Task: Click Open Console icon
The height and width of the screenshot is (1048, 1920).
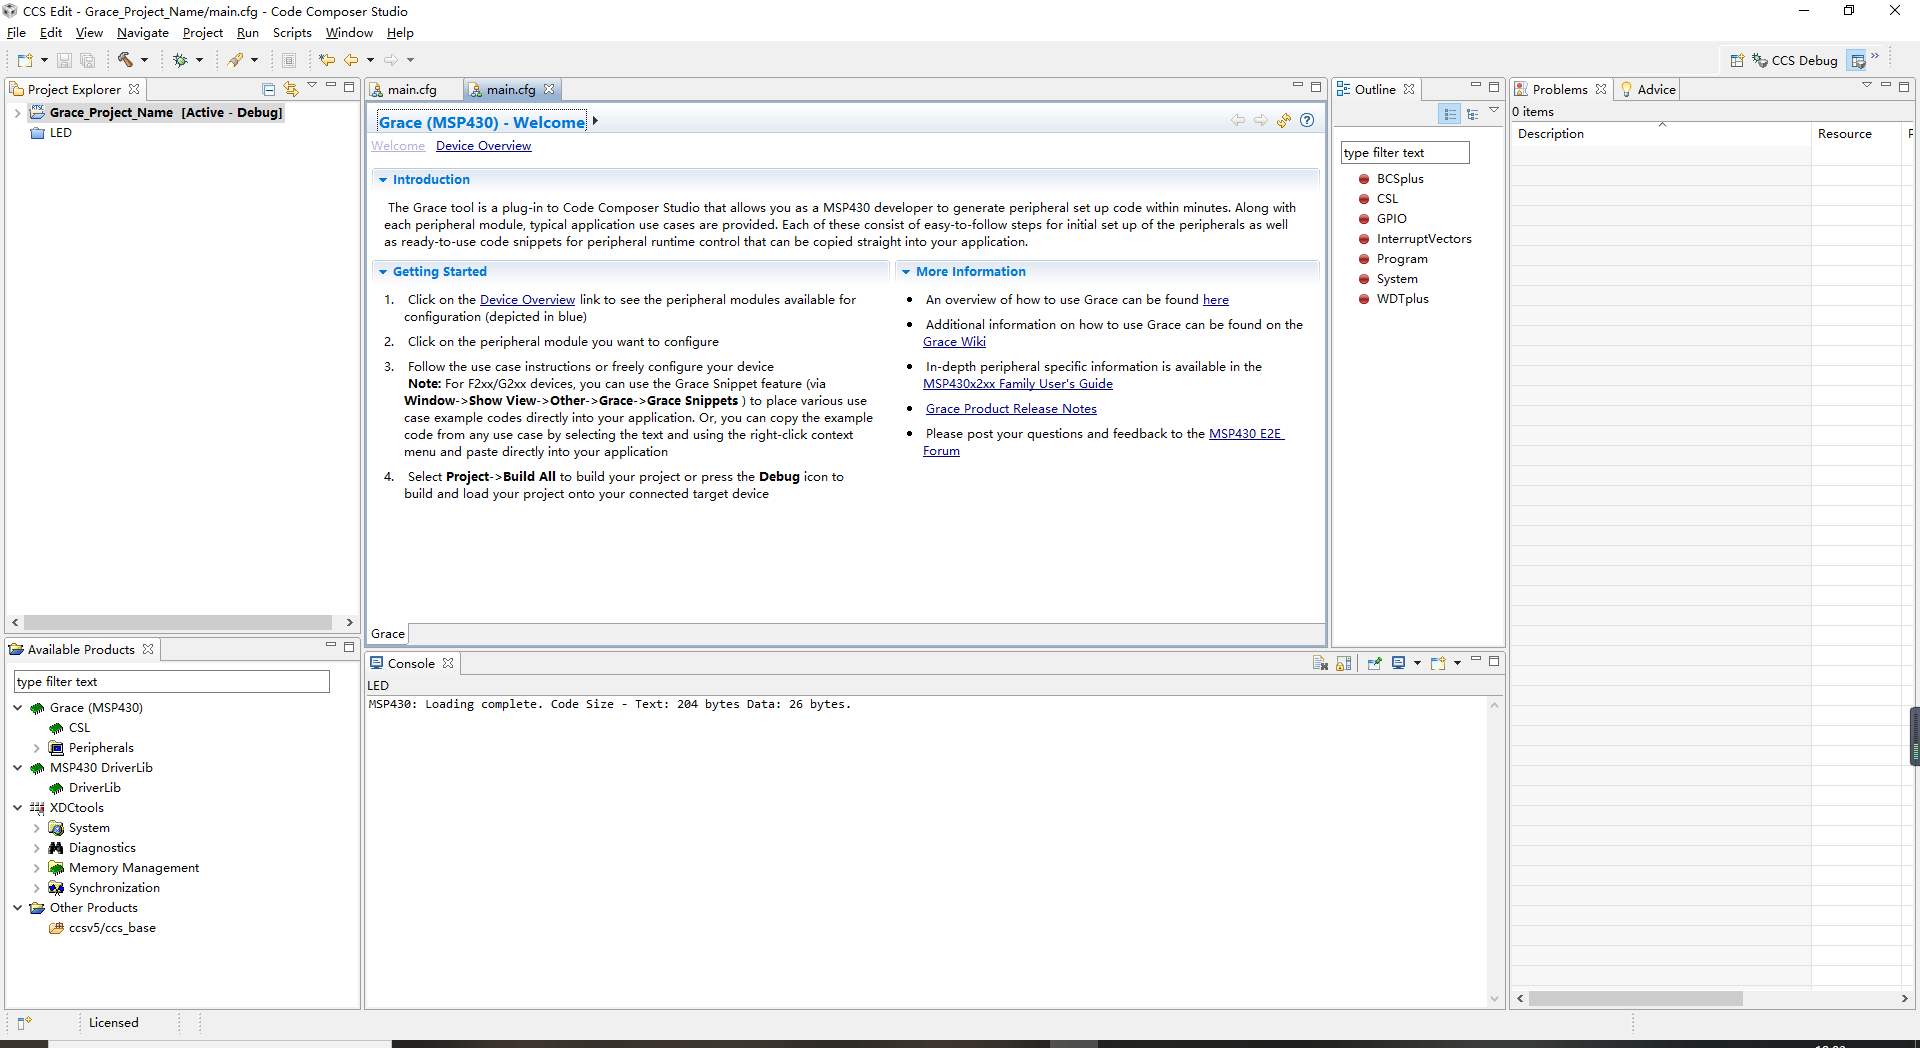Action: click(1438, 663)
